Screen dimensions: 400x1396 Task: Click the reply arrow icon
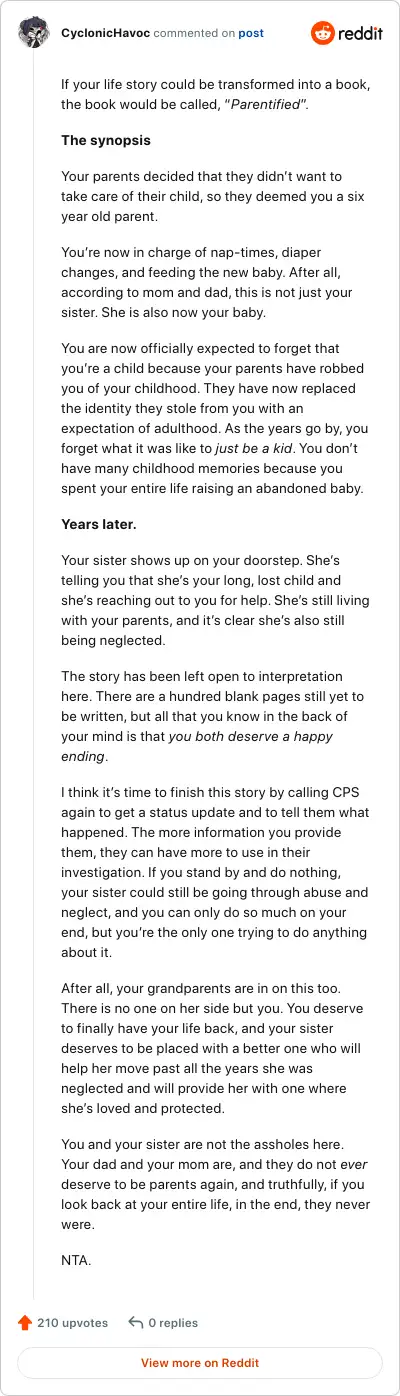(136, 1322)
